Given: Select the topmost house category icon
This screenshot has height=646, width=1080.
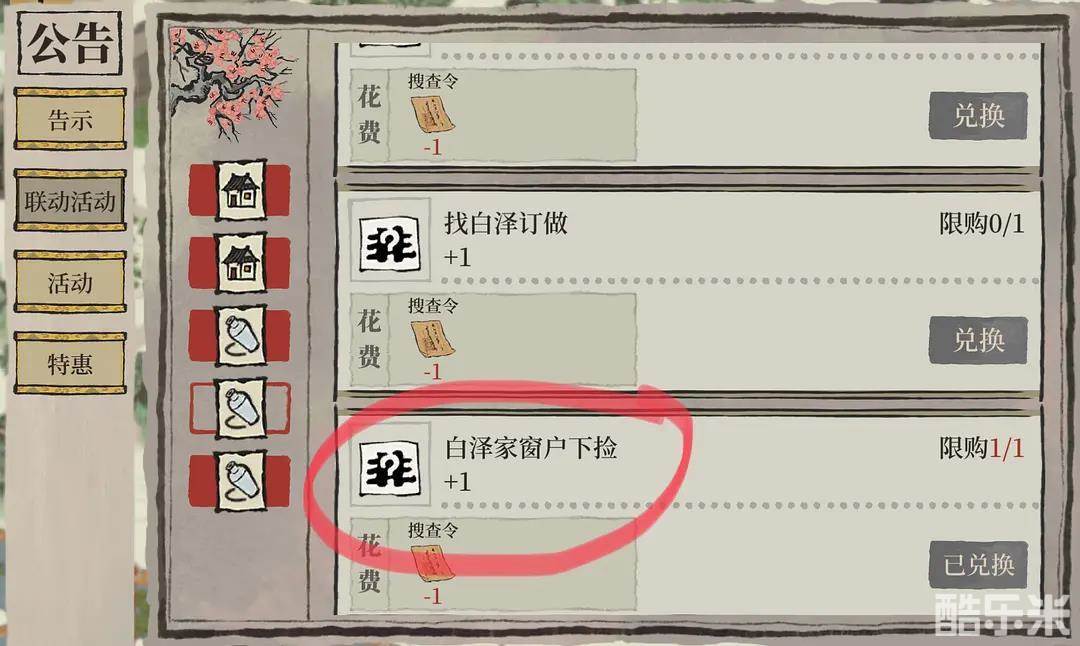Looking at the screenshot, I should click(240, 191).
